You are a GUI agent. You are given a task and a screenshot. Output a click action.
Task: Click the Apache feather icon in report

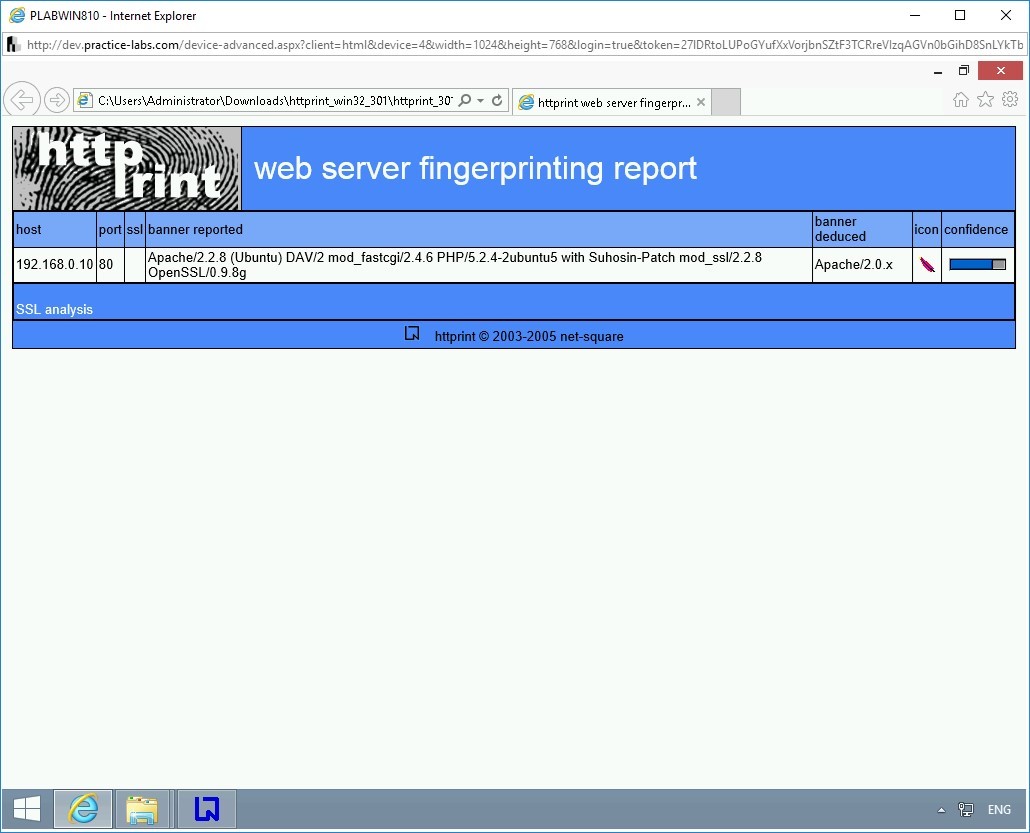tap(927, 265)
